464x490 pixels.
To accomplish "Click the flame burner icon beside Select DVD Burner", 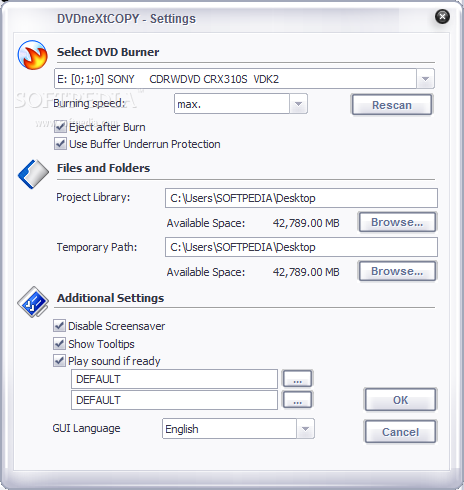I will pos(32,55).
